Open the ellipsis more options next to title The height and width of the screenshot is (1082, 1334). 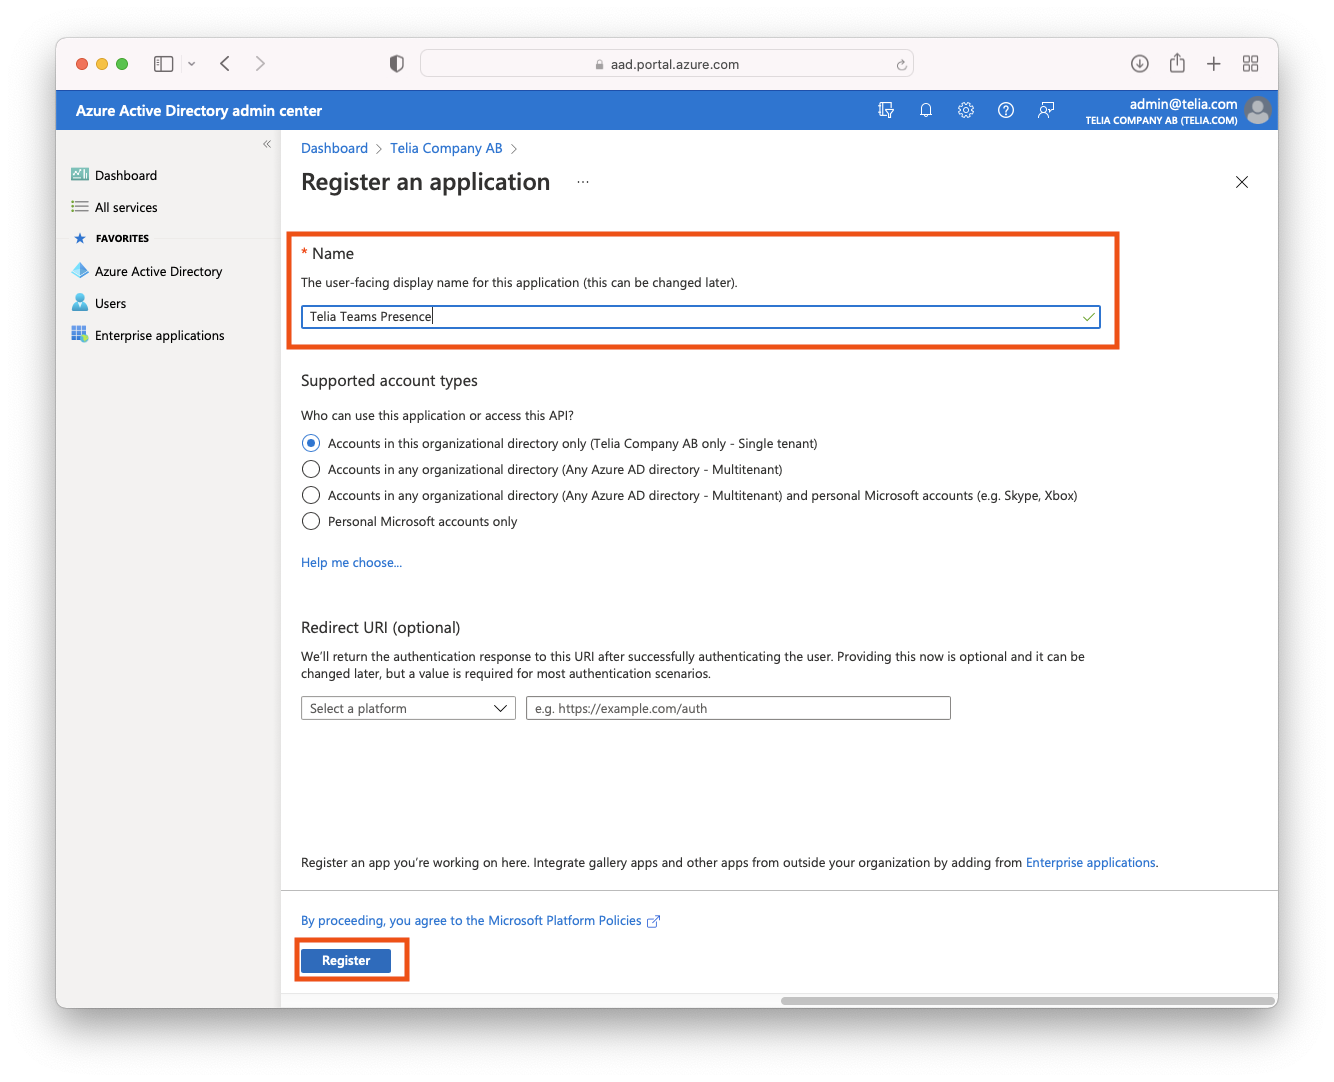point(583,182)
